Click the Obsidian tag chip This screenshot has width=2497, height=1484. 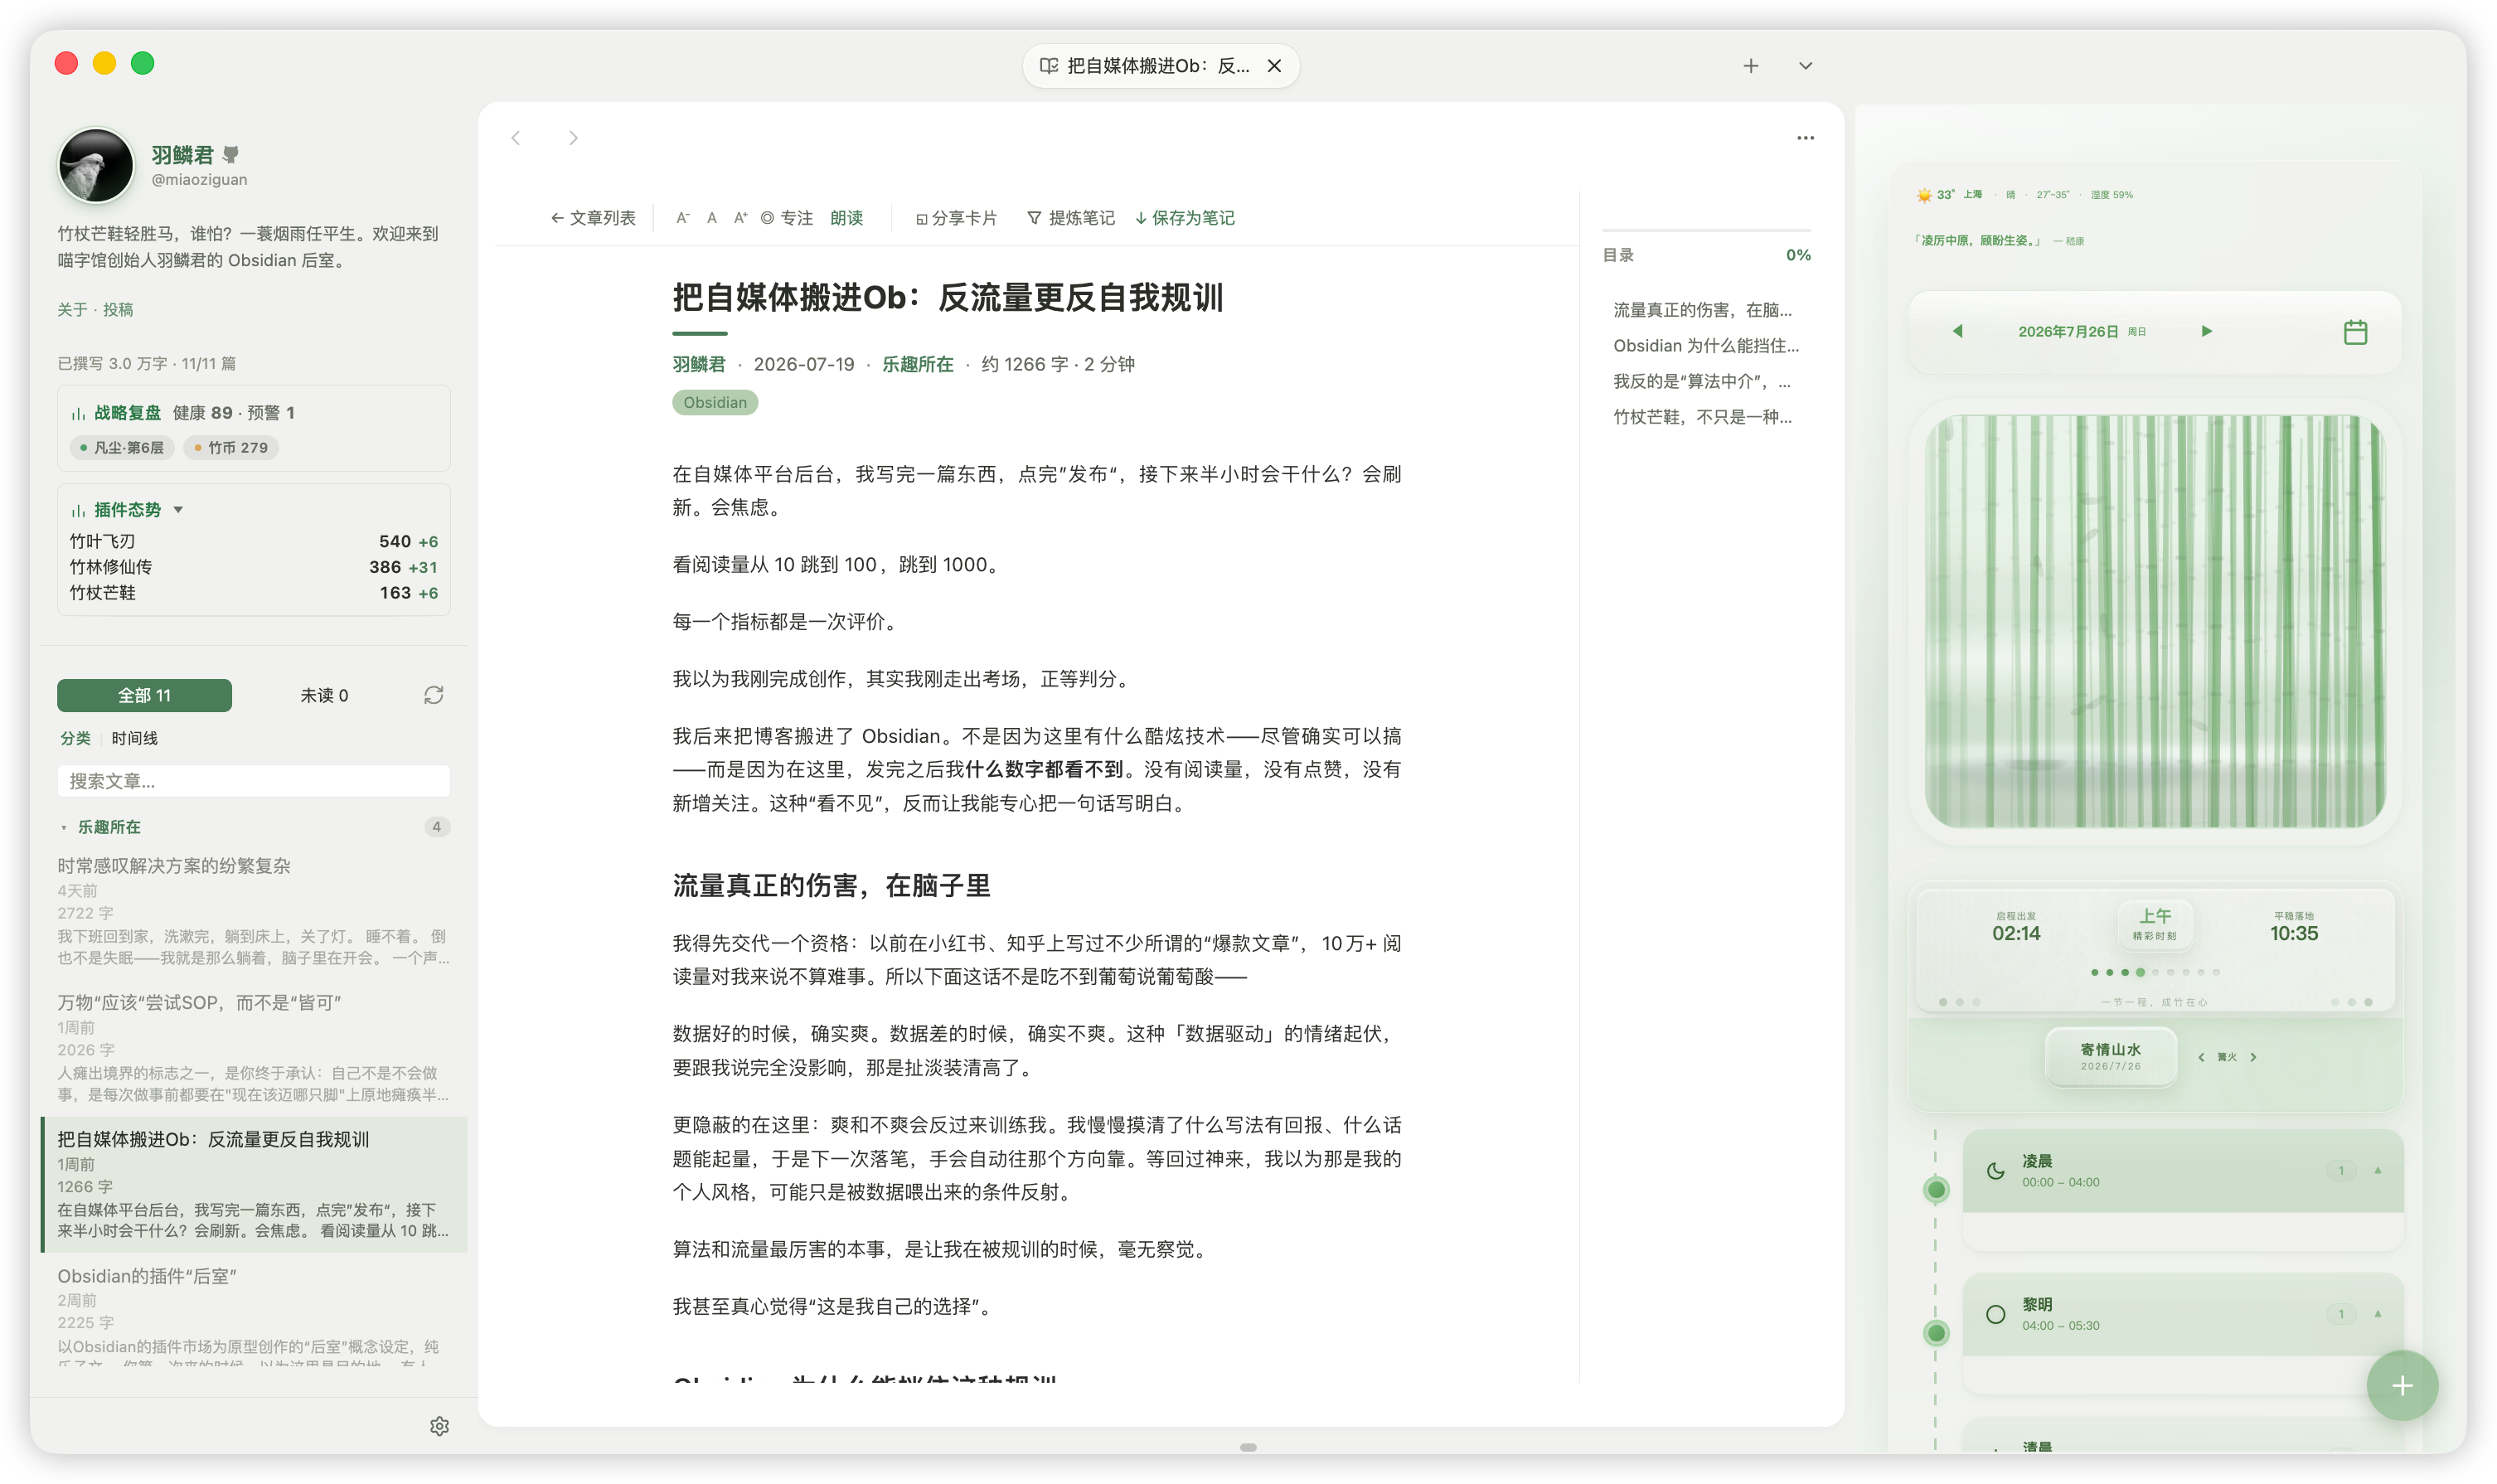715,403
